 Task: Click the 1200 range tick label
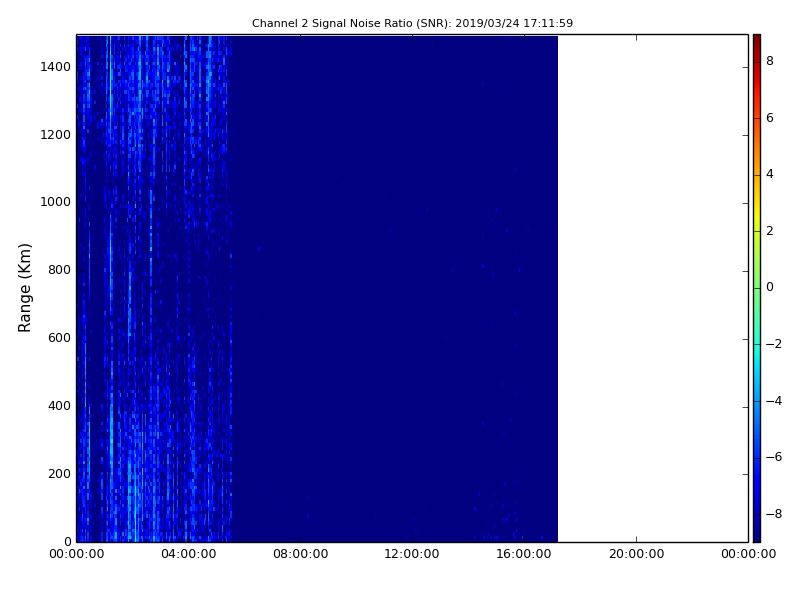(x=55, y=135)
